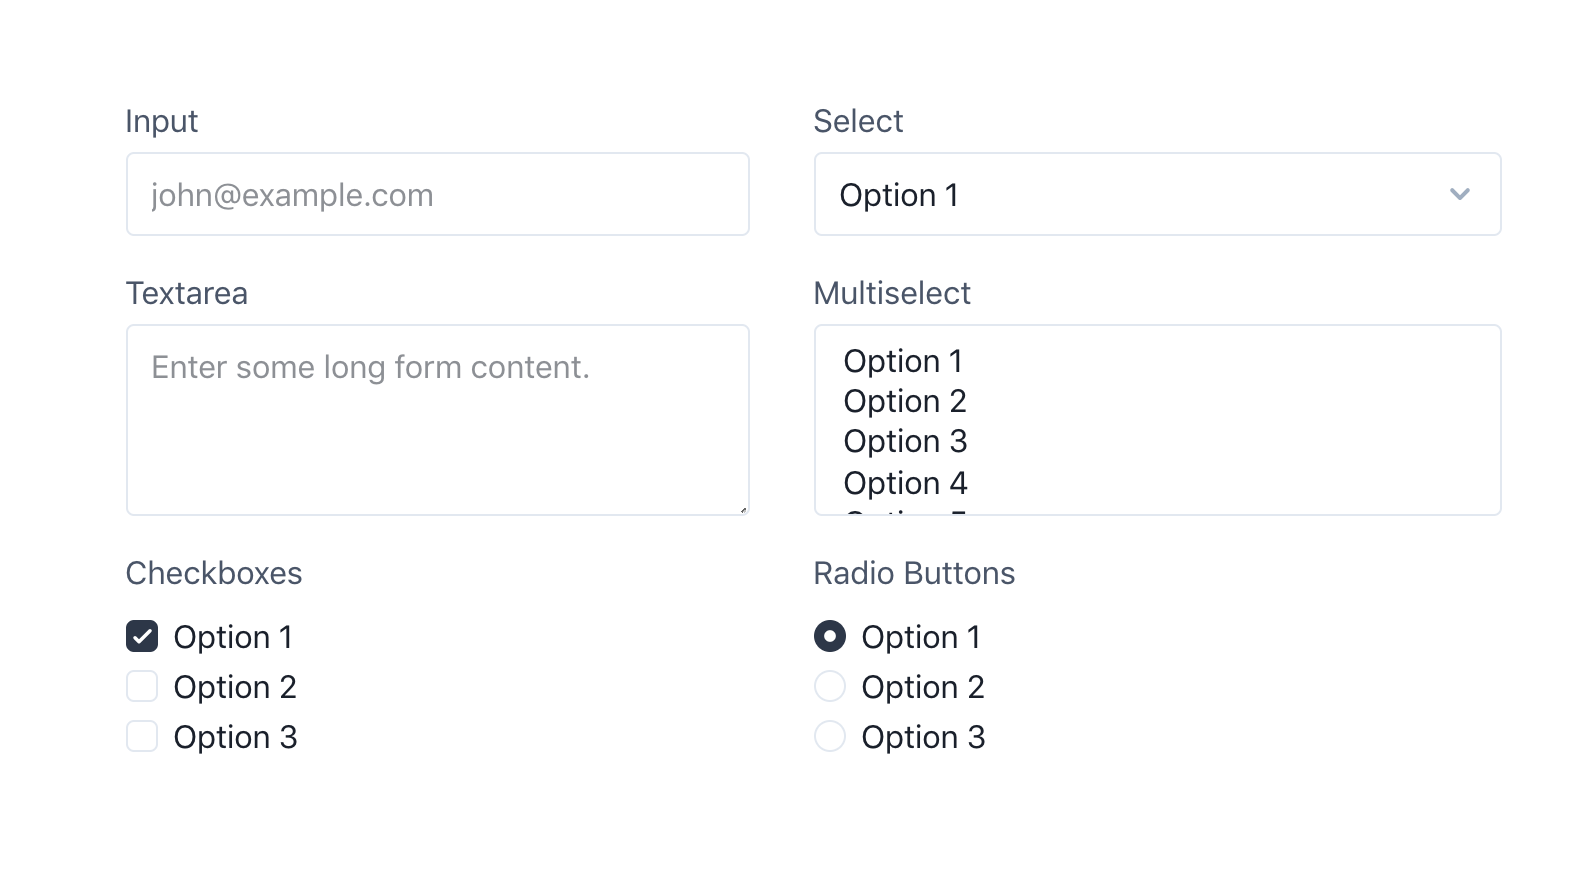Click the selected Option 1 radio button
Image resolution: width=1593 pixels, height=886 pixels.
(829, 636)
